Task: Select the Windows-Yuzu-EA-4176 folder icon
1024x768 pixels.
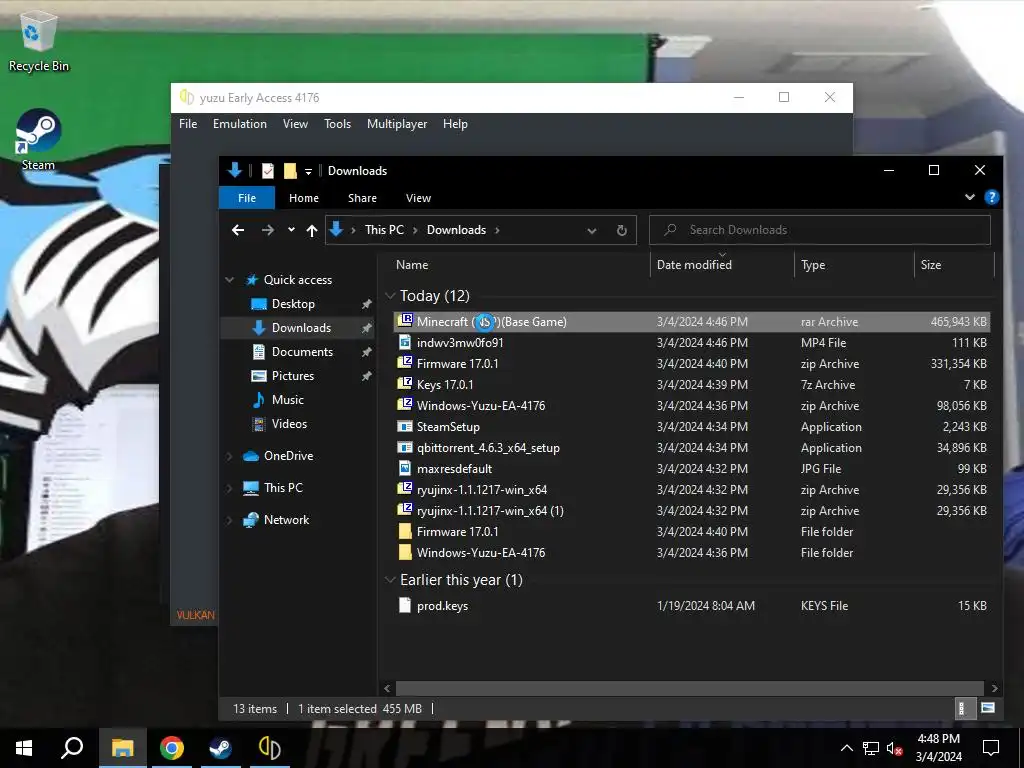Action: coord(405,552)
